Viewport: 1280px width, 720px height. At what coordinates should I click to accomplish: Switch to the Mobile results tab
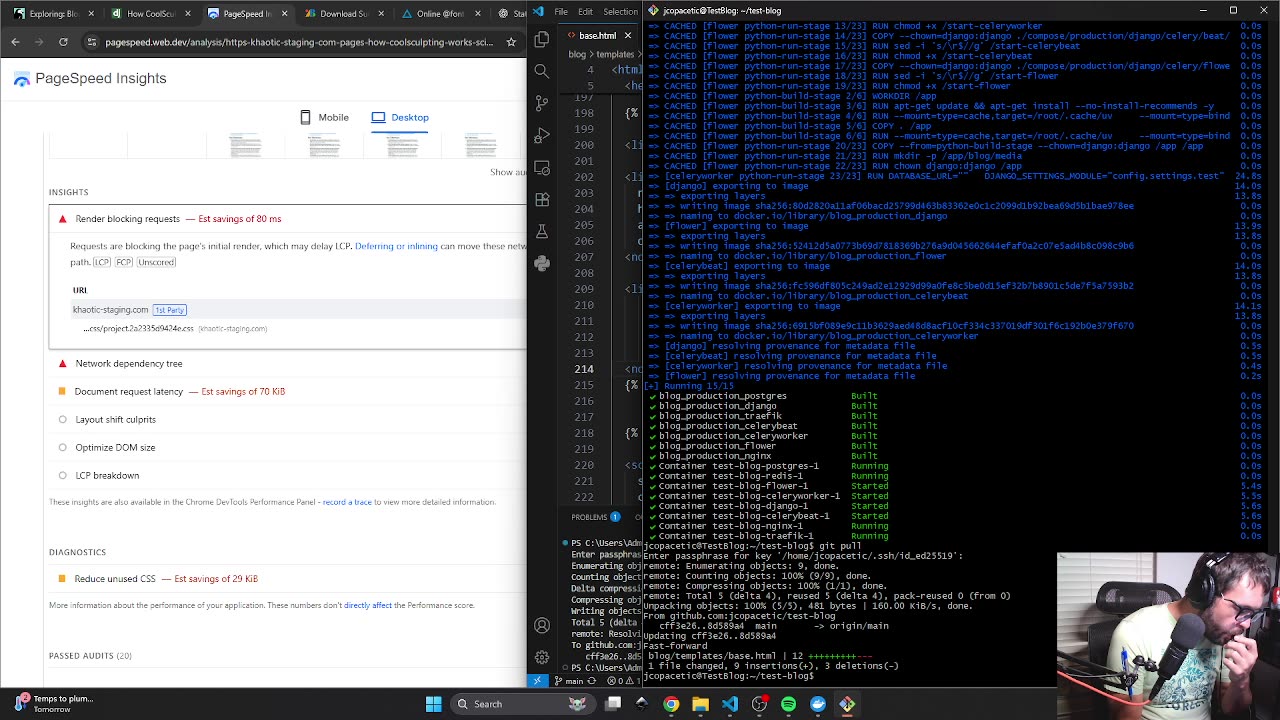pyautogui.click(x=324, y=117)
